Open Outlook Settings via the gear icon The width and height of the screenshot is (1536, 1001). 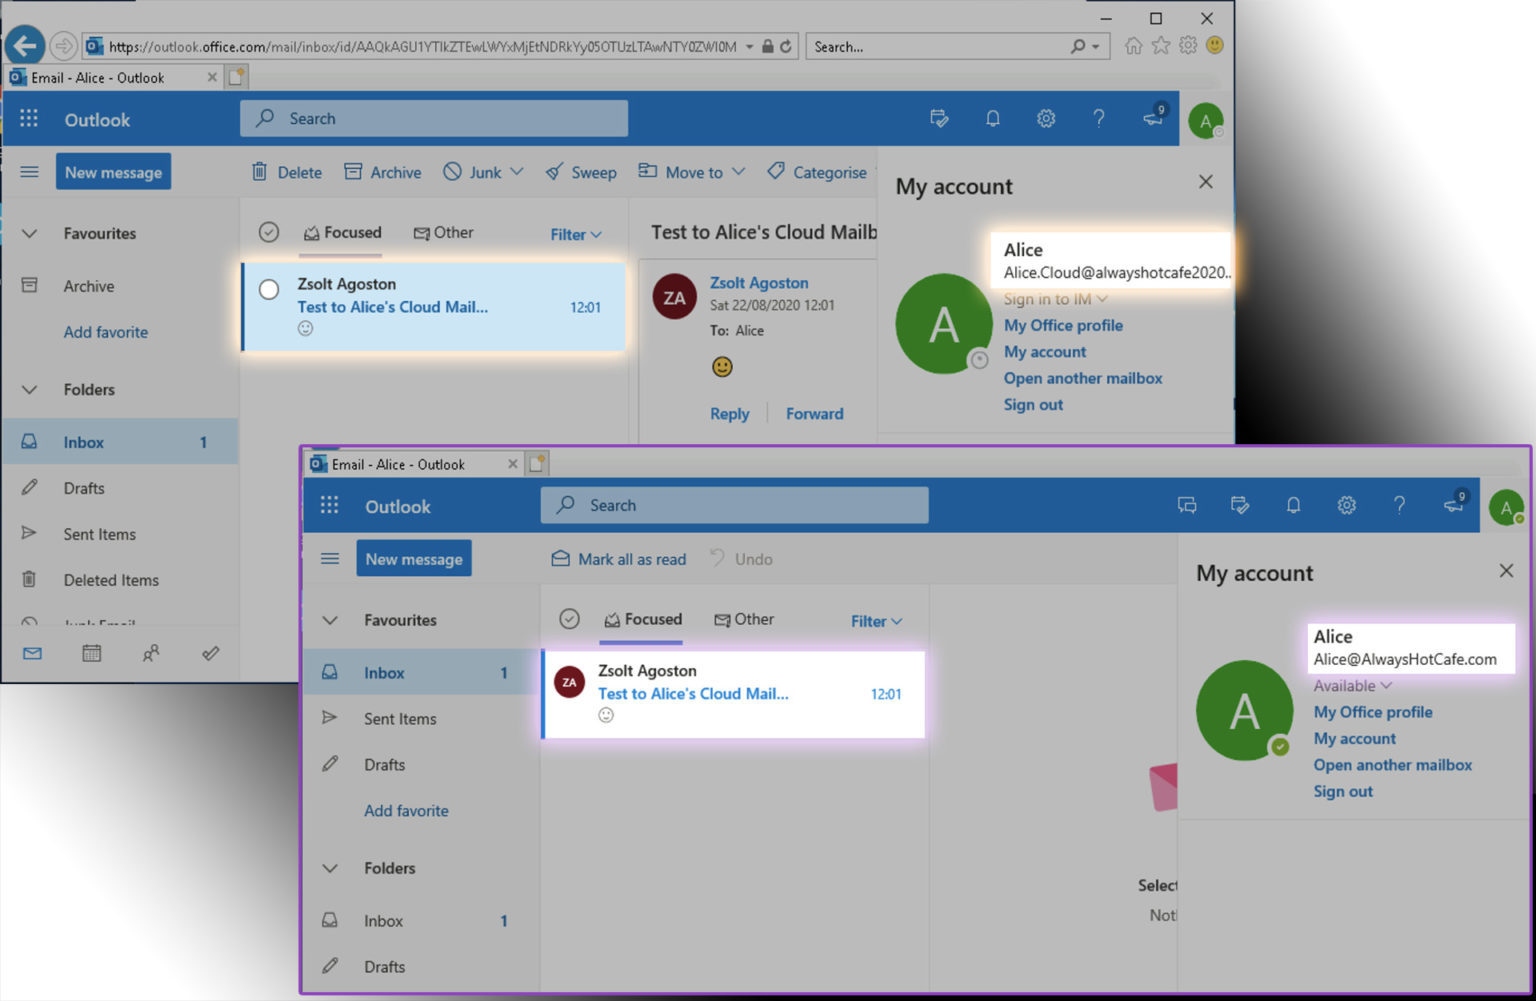click(1046, 118)
